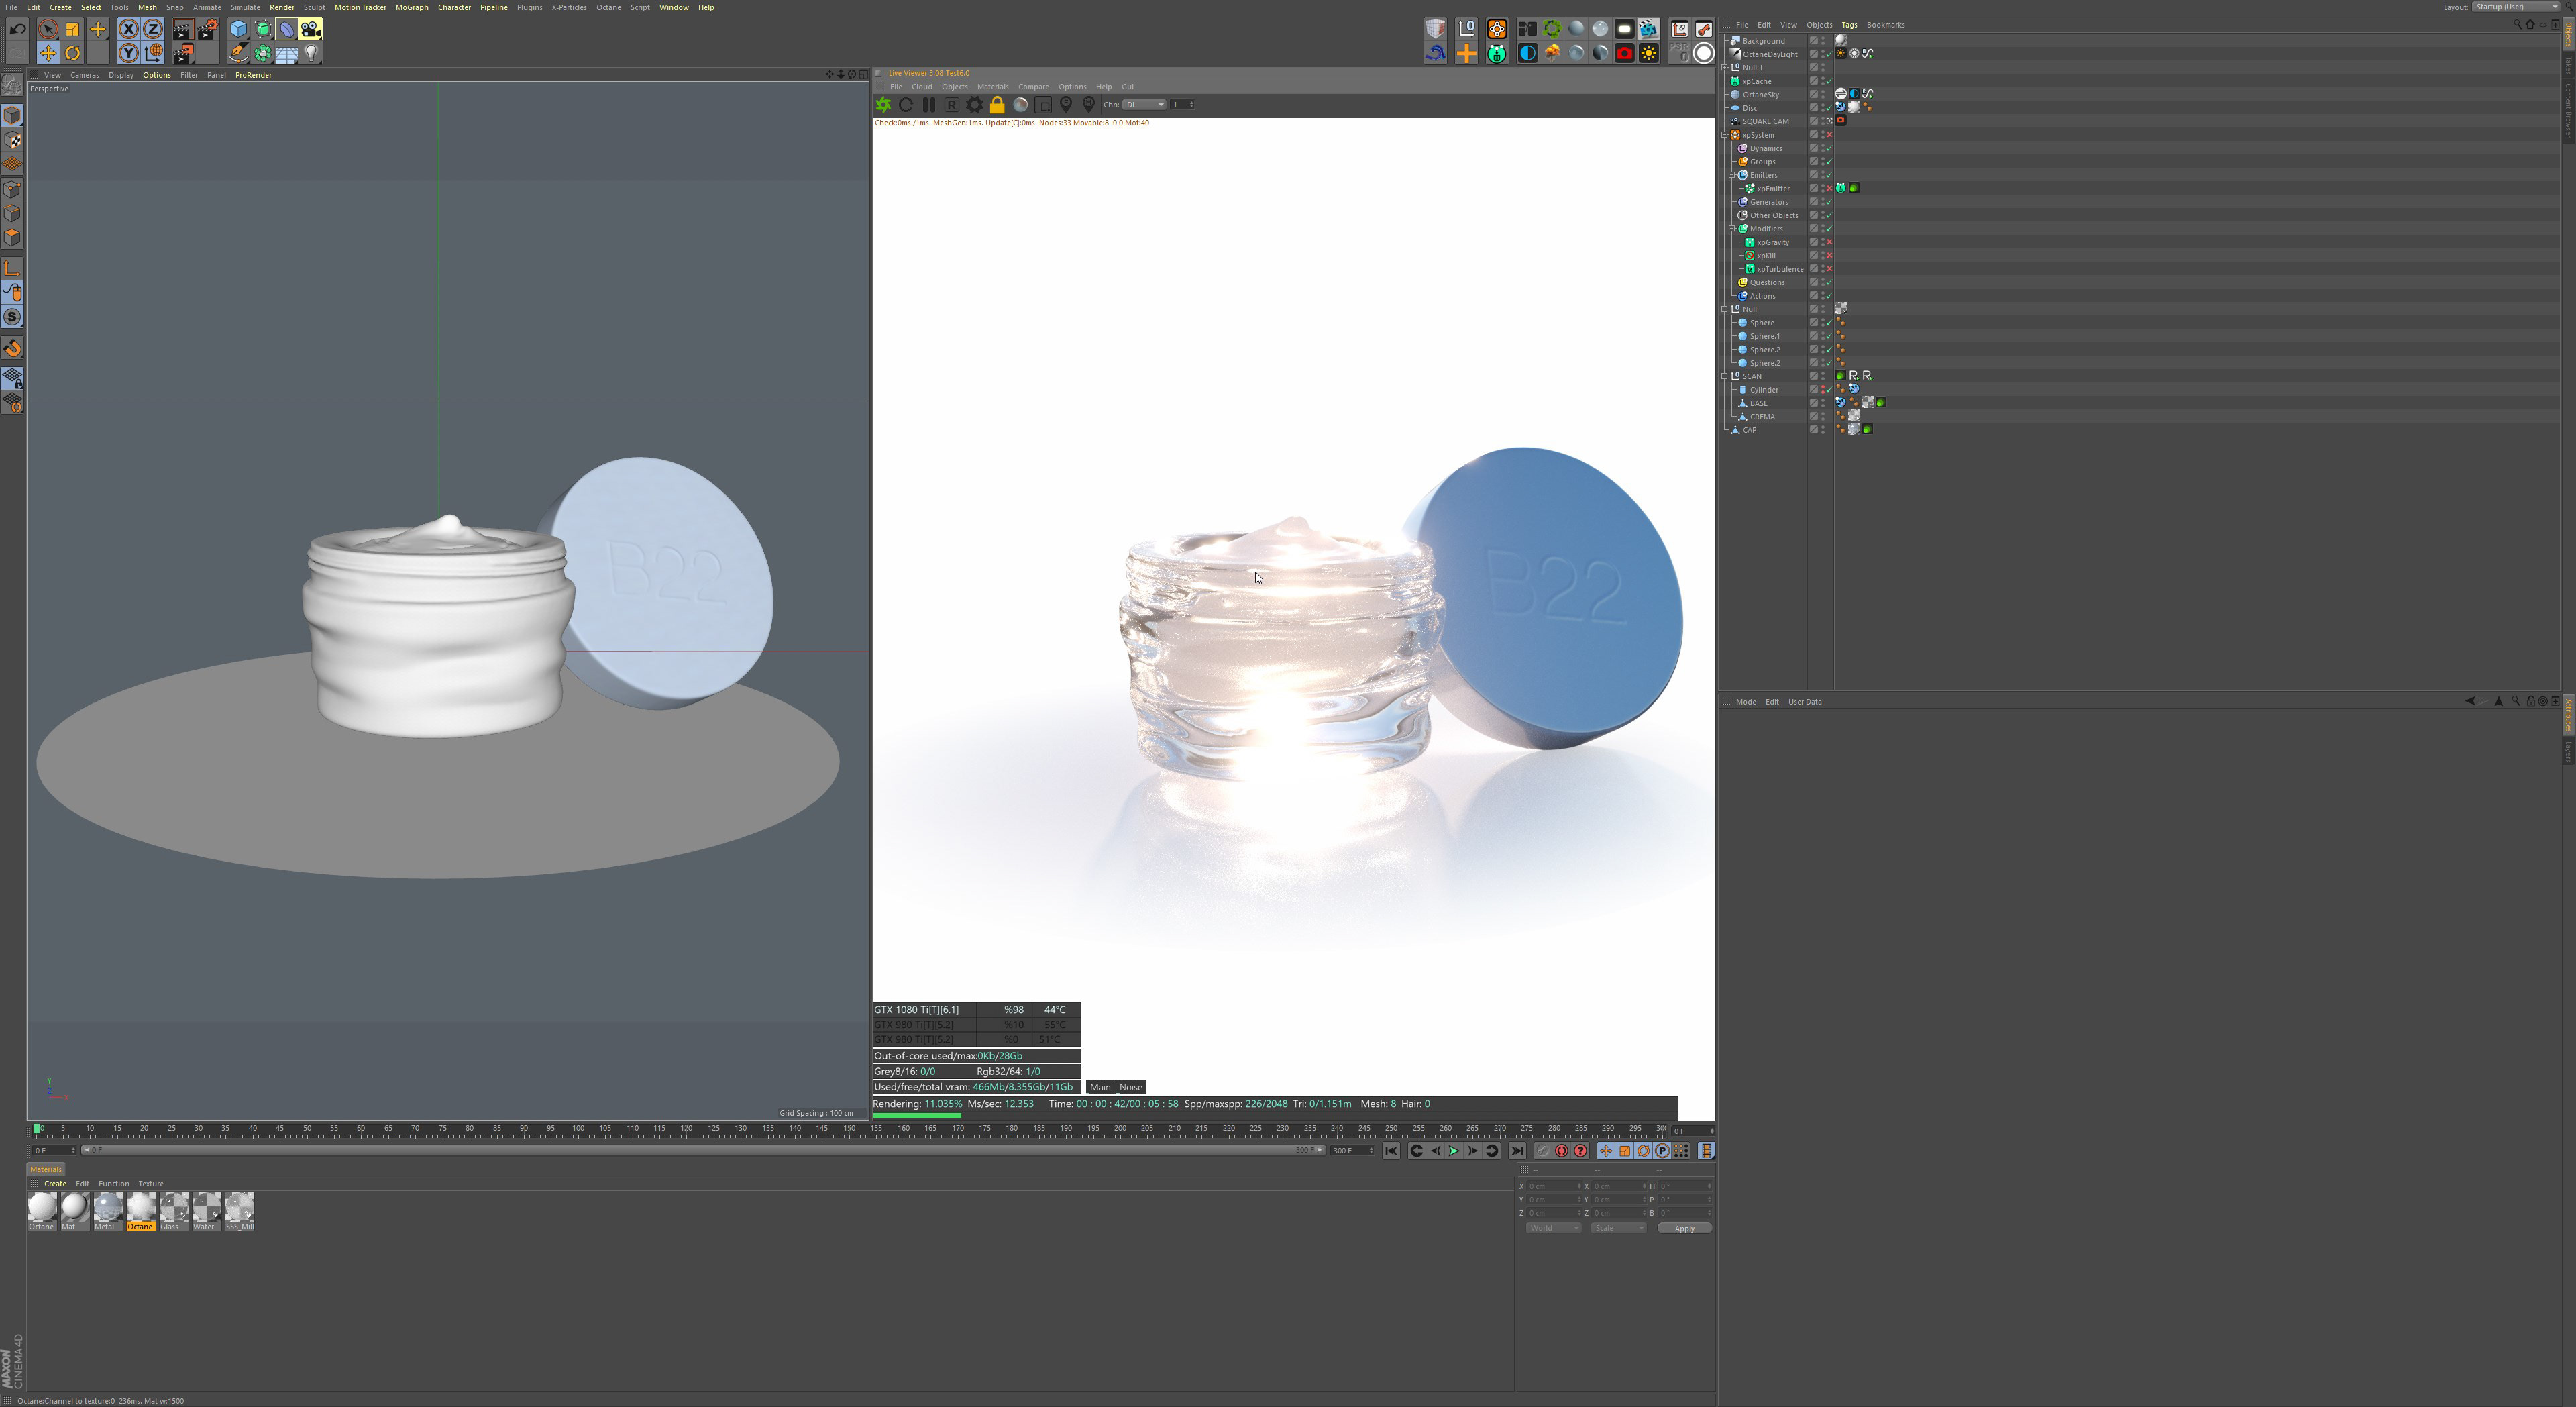Open Live Viewer Materials menu
The image size is (2576, 1407).
(x=992, y=87)
